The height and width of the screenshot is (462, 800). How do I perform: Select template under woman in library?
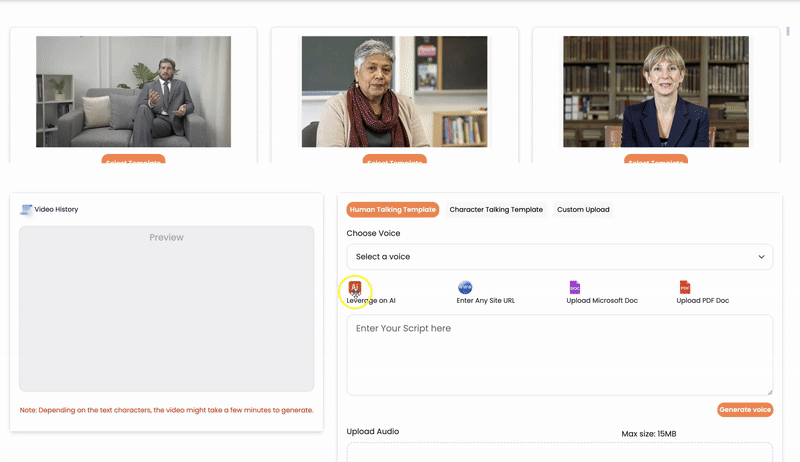click(x=656, y=159)
